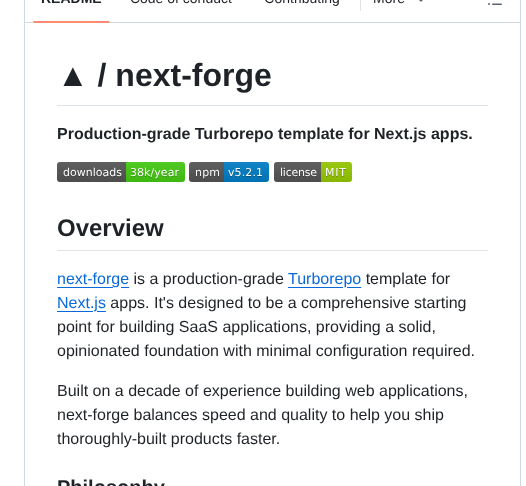Click the triangle logo in the heading
The width and height of the screenshot is (526, 486).
click(72, 77)
